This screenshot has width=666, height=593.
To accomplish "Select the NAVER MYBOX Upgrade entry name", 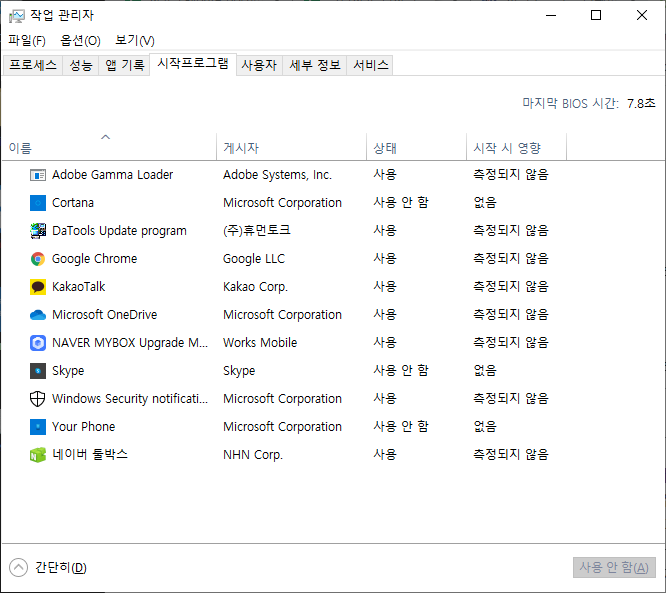I will pyautogui.click(x=130, y=343).
